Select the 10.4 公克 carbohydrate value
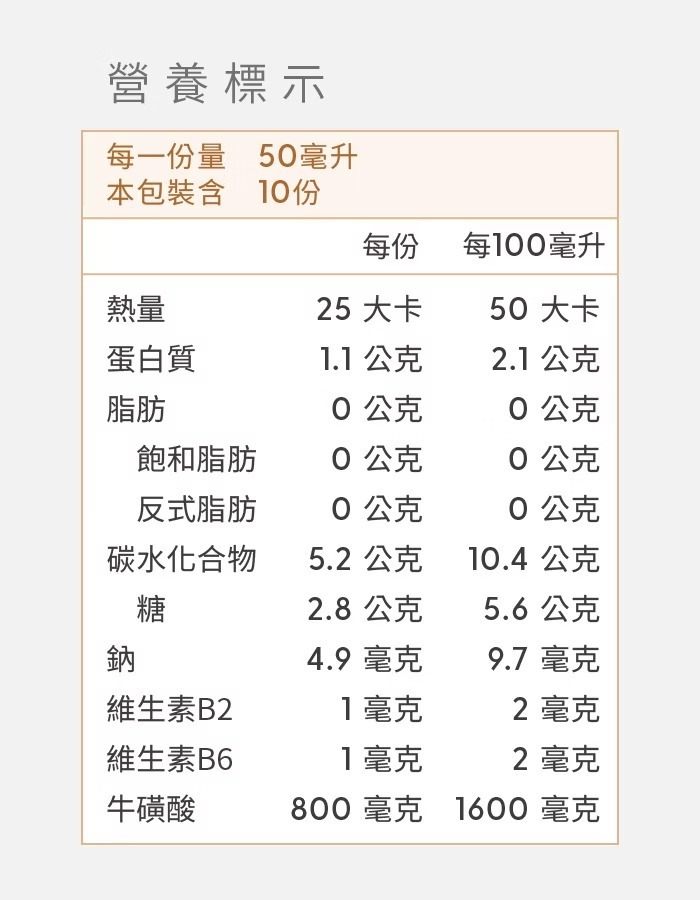 point(534,559)
